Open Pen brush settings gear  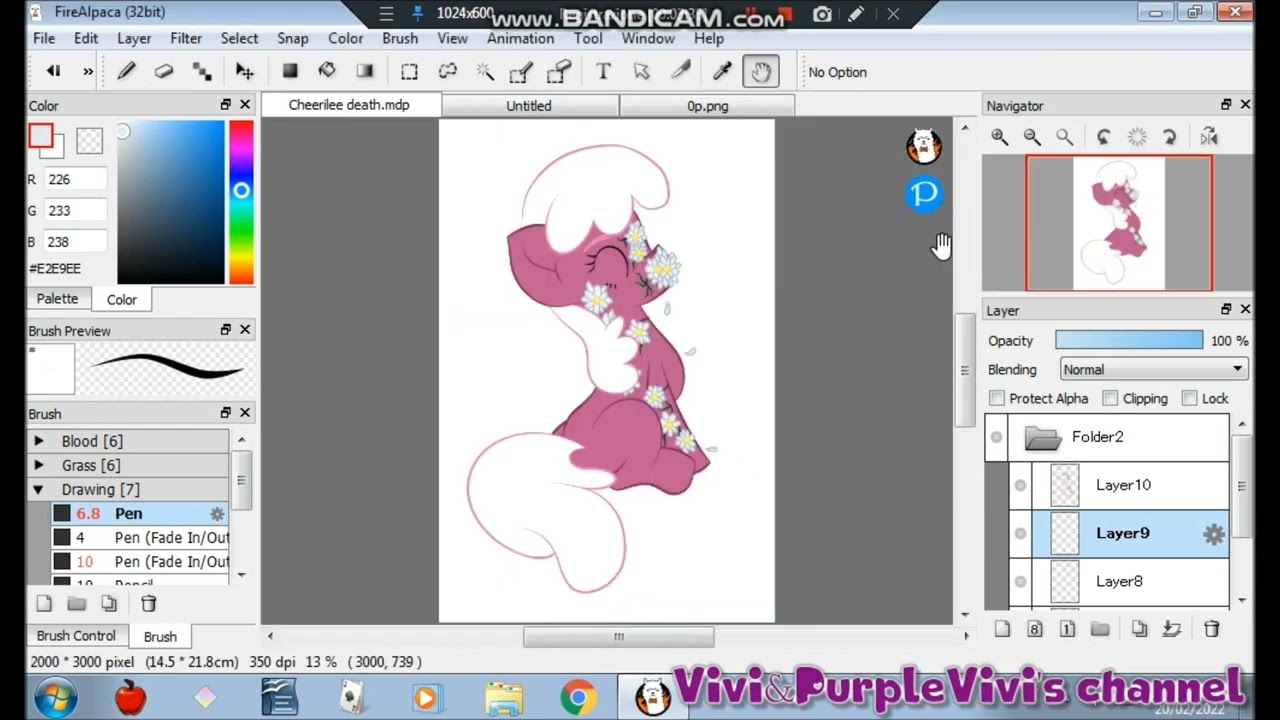[217, 514]
